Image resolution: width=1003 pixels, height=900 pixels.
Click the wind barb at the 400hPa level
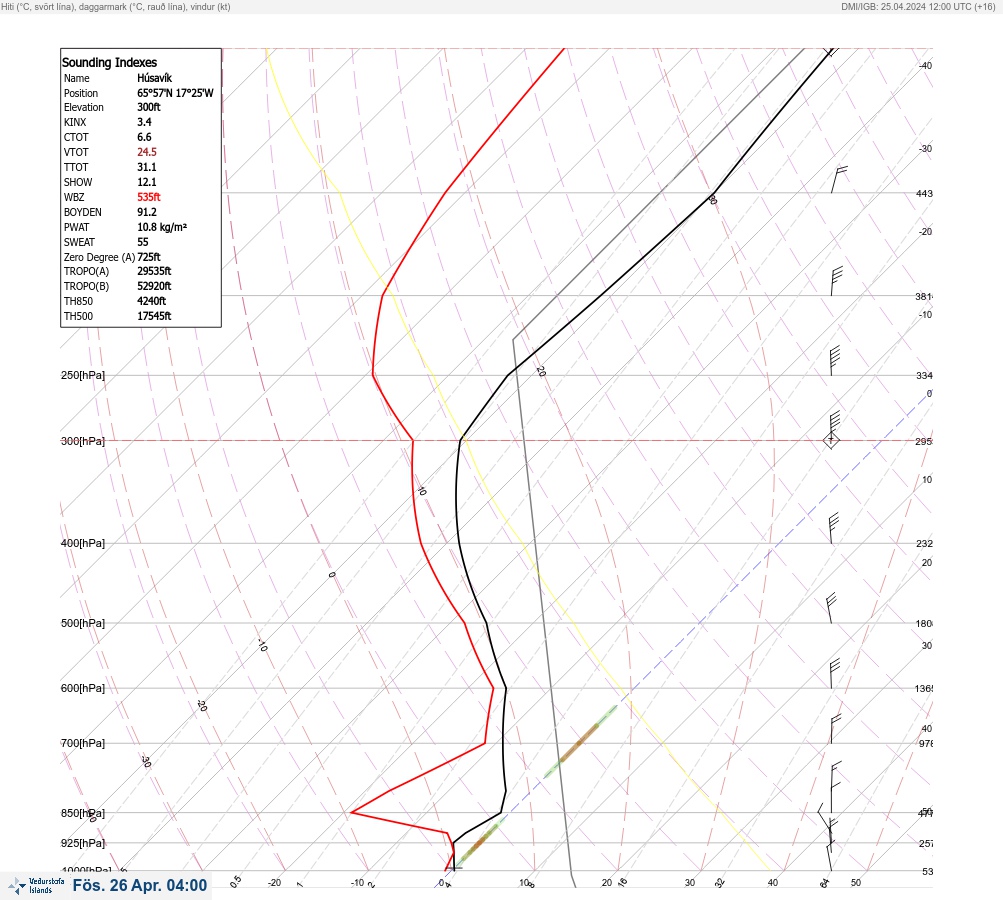click(x=833, y=528)
